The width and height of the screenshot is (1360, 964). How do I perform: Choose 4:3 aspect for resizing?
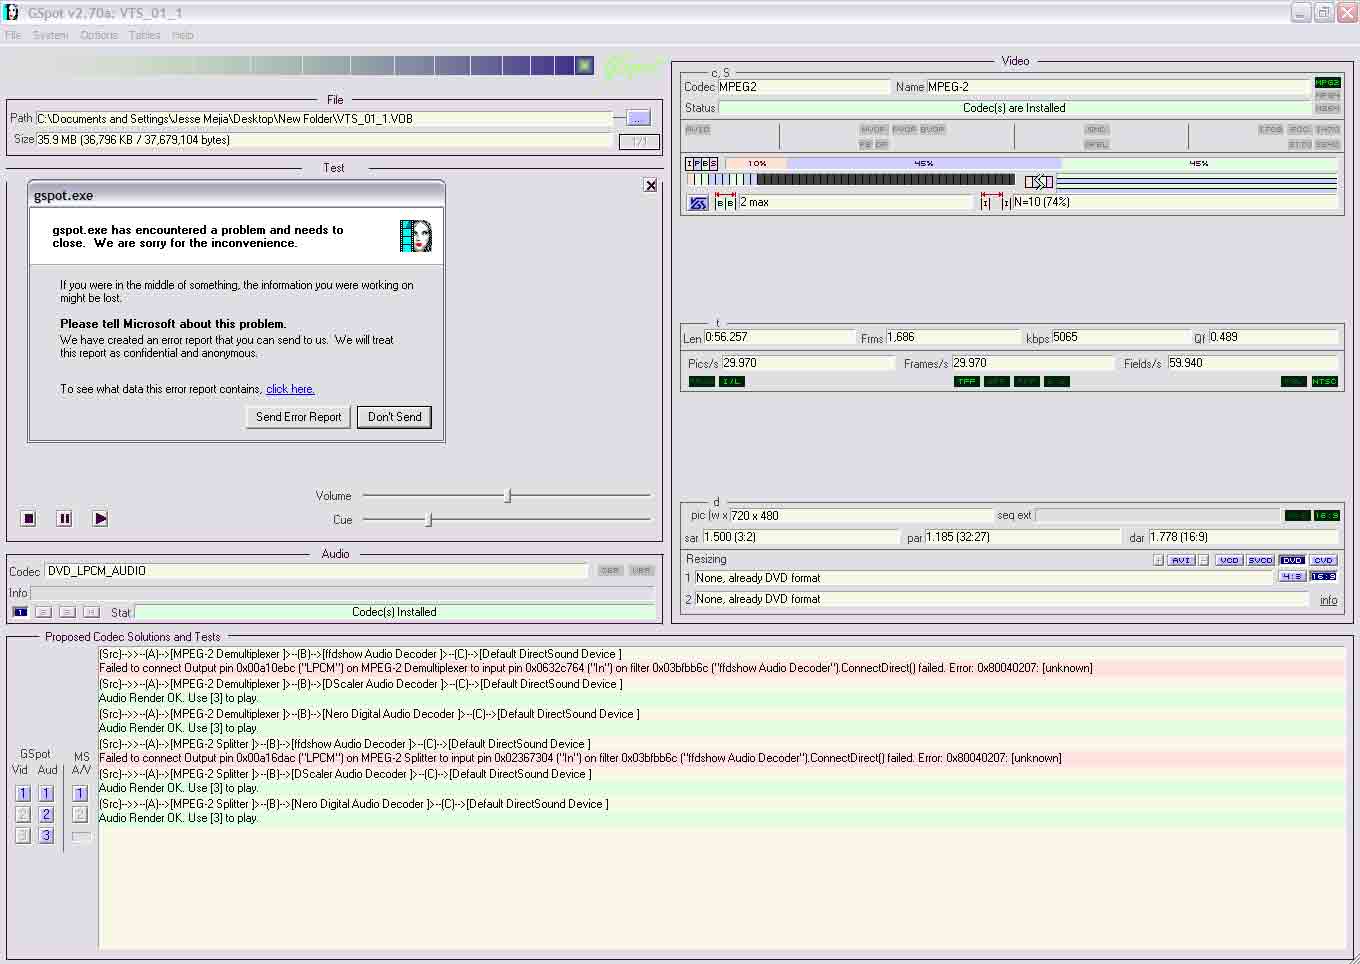1292,576
